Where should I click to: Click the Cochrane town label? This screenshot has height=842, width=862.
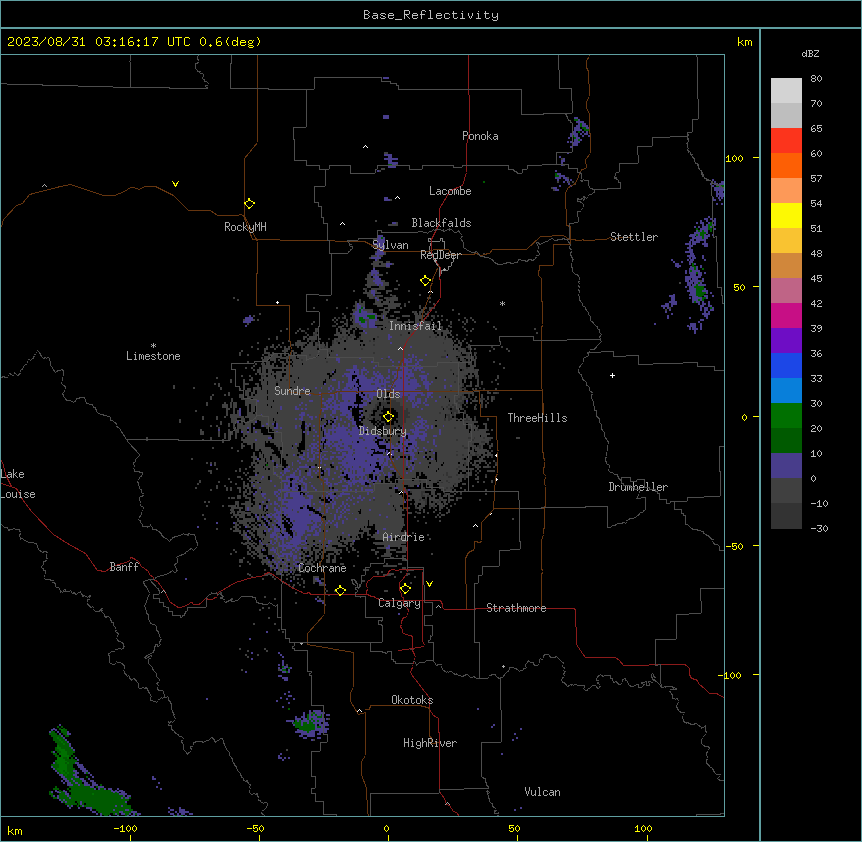pos(322,568)
